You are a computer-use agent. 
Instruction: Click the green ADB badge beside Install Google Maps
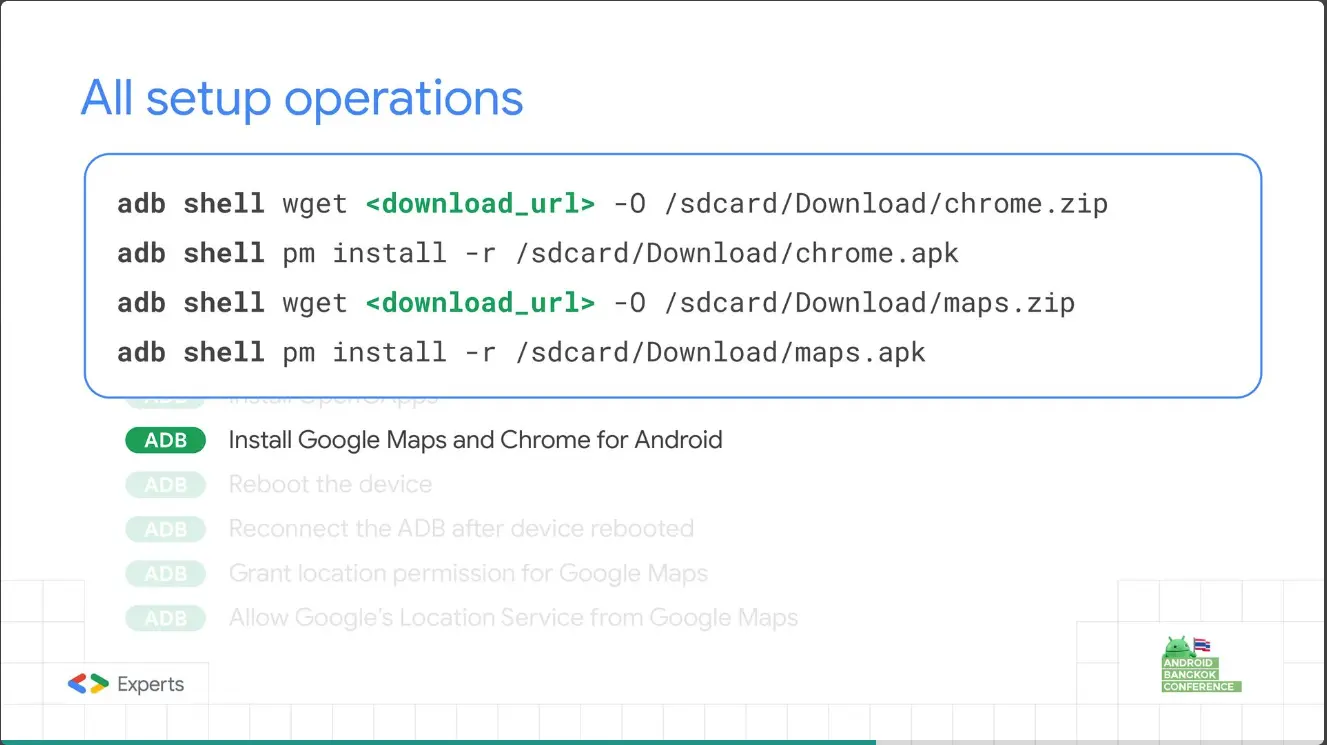(x=165, y=440)
